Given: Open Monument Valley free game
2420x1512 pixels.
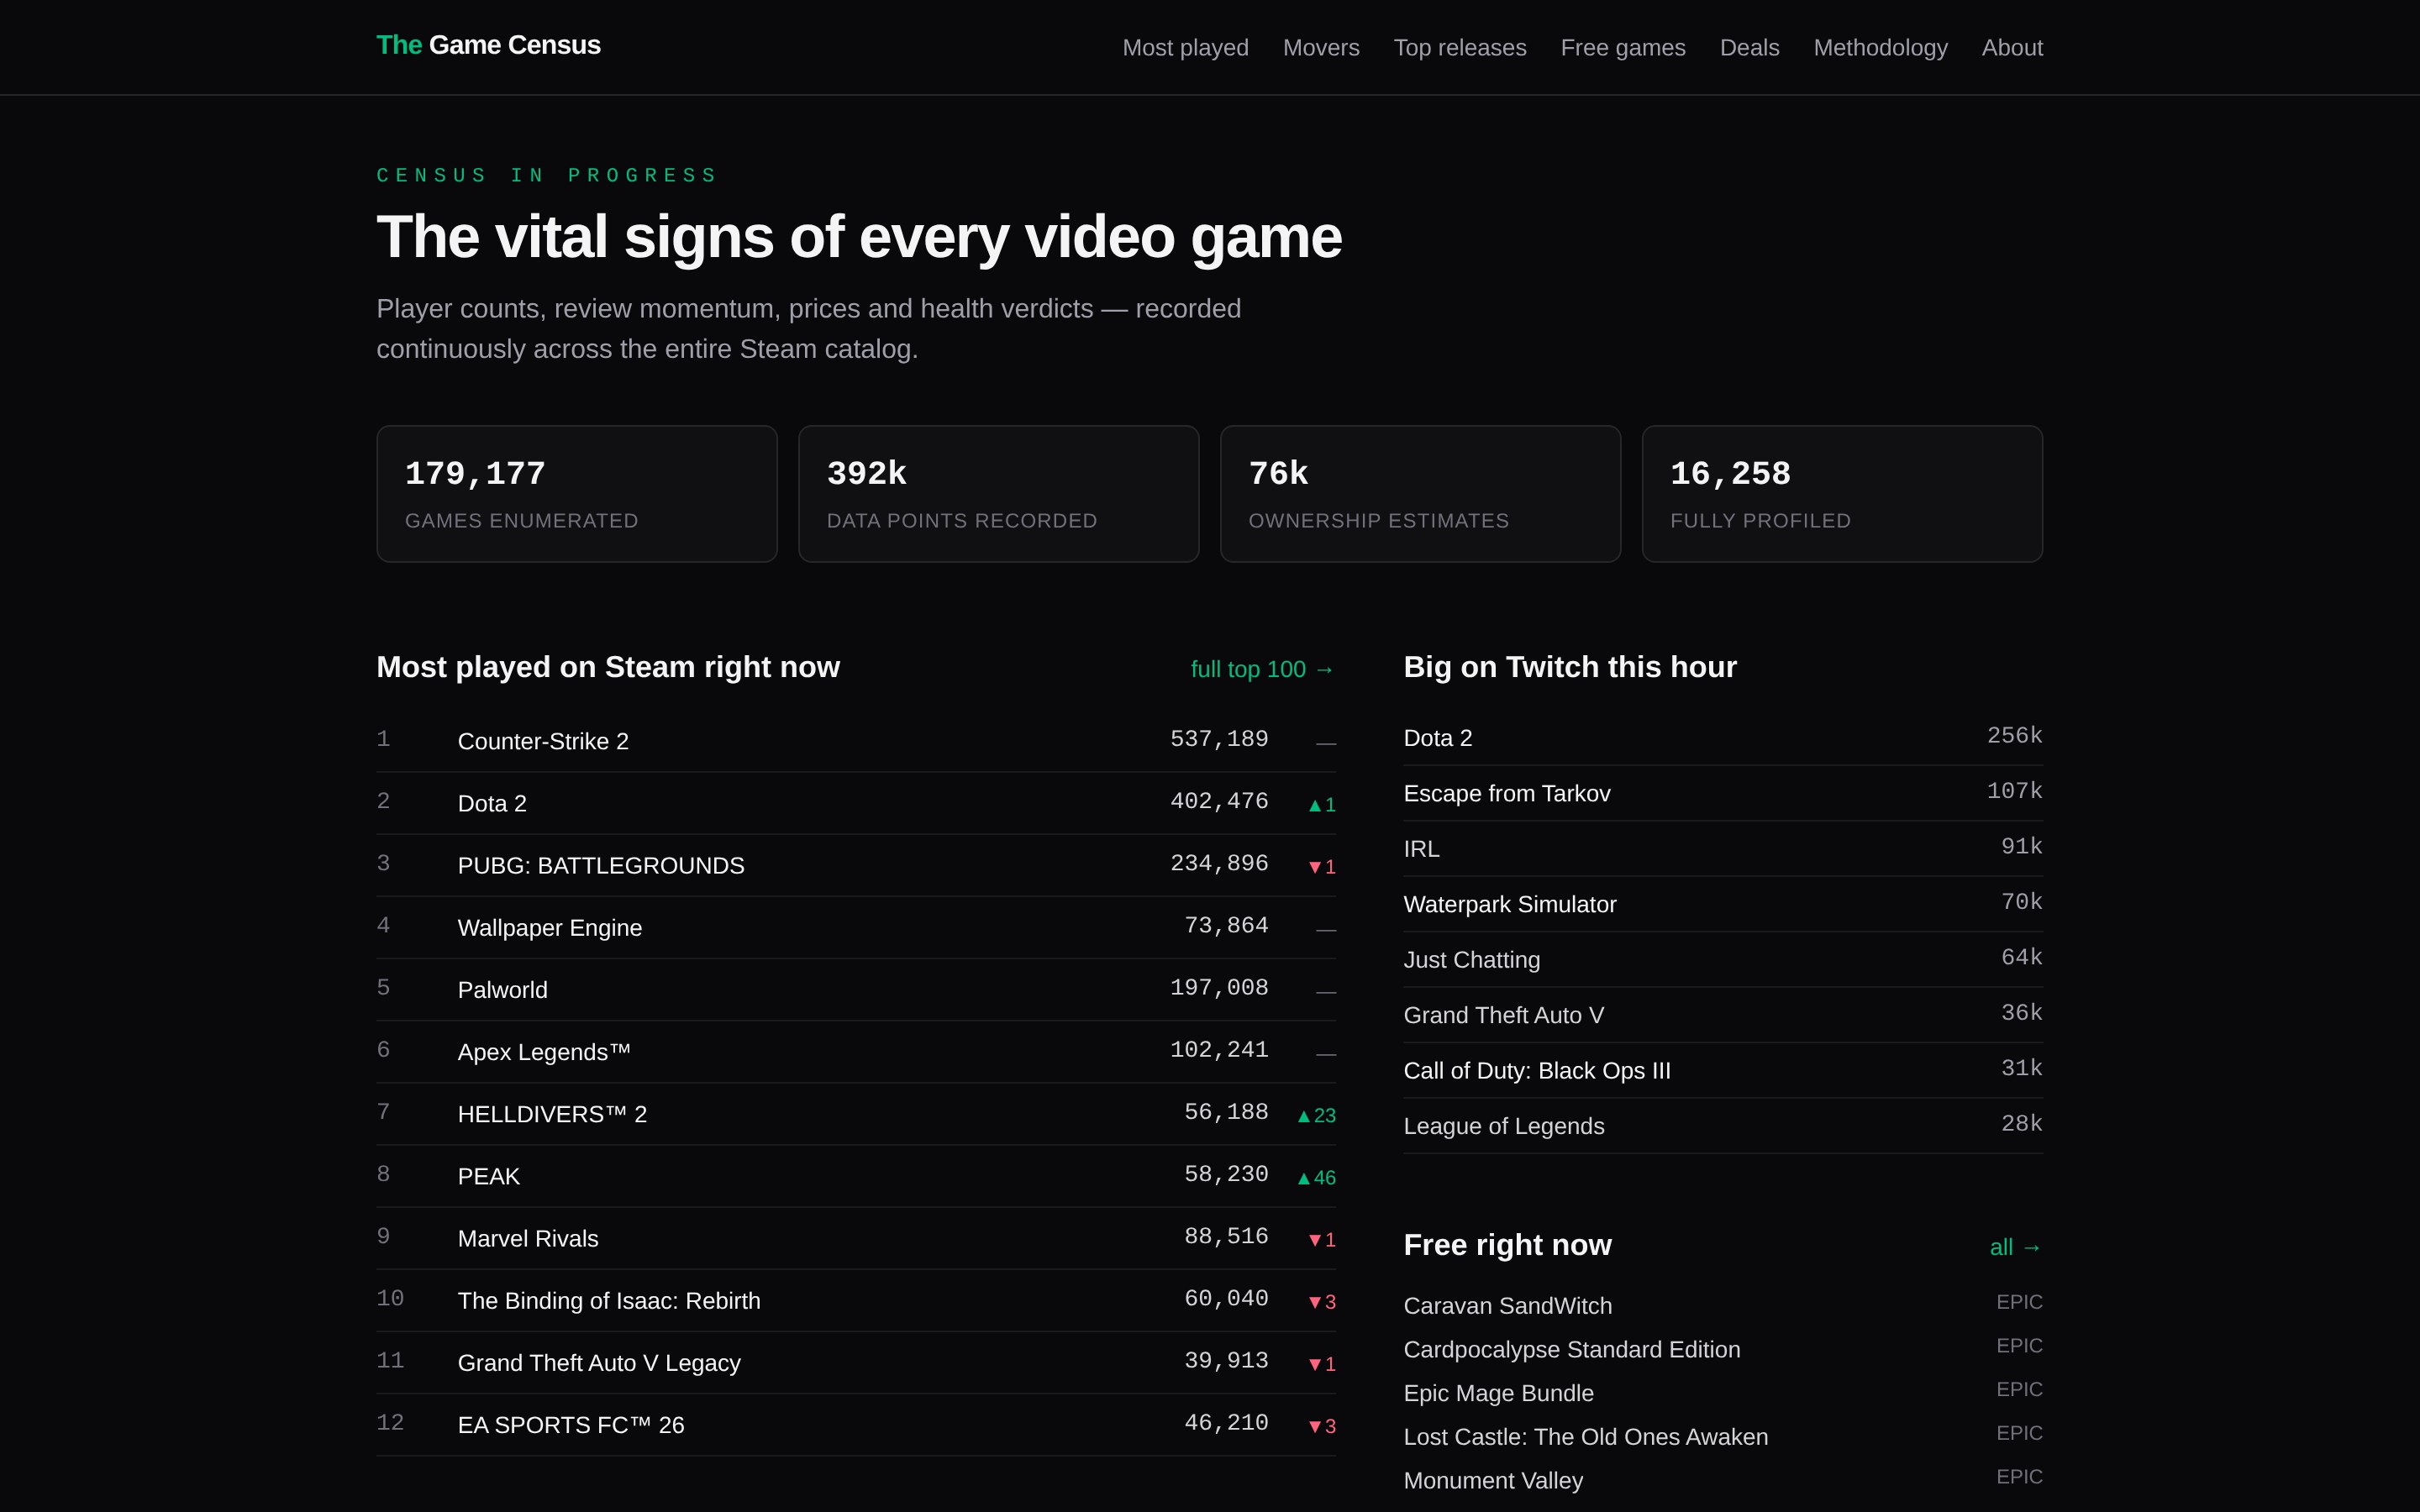Looking at the screenshot, I should 1493,1480.
